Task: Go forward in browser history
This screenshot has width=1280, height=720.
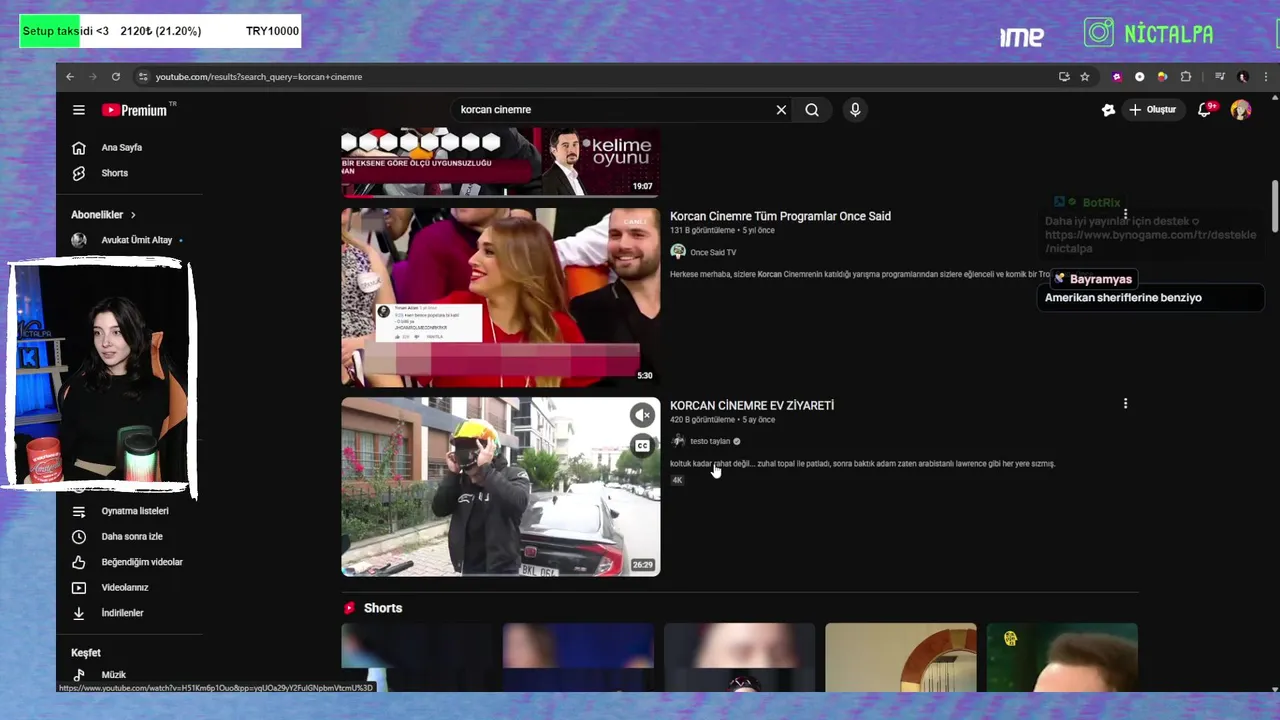Action: [x=93, y=77]
